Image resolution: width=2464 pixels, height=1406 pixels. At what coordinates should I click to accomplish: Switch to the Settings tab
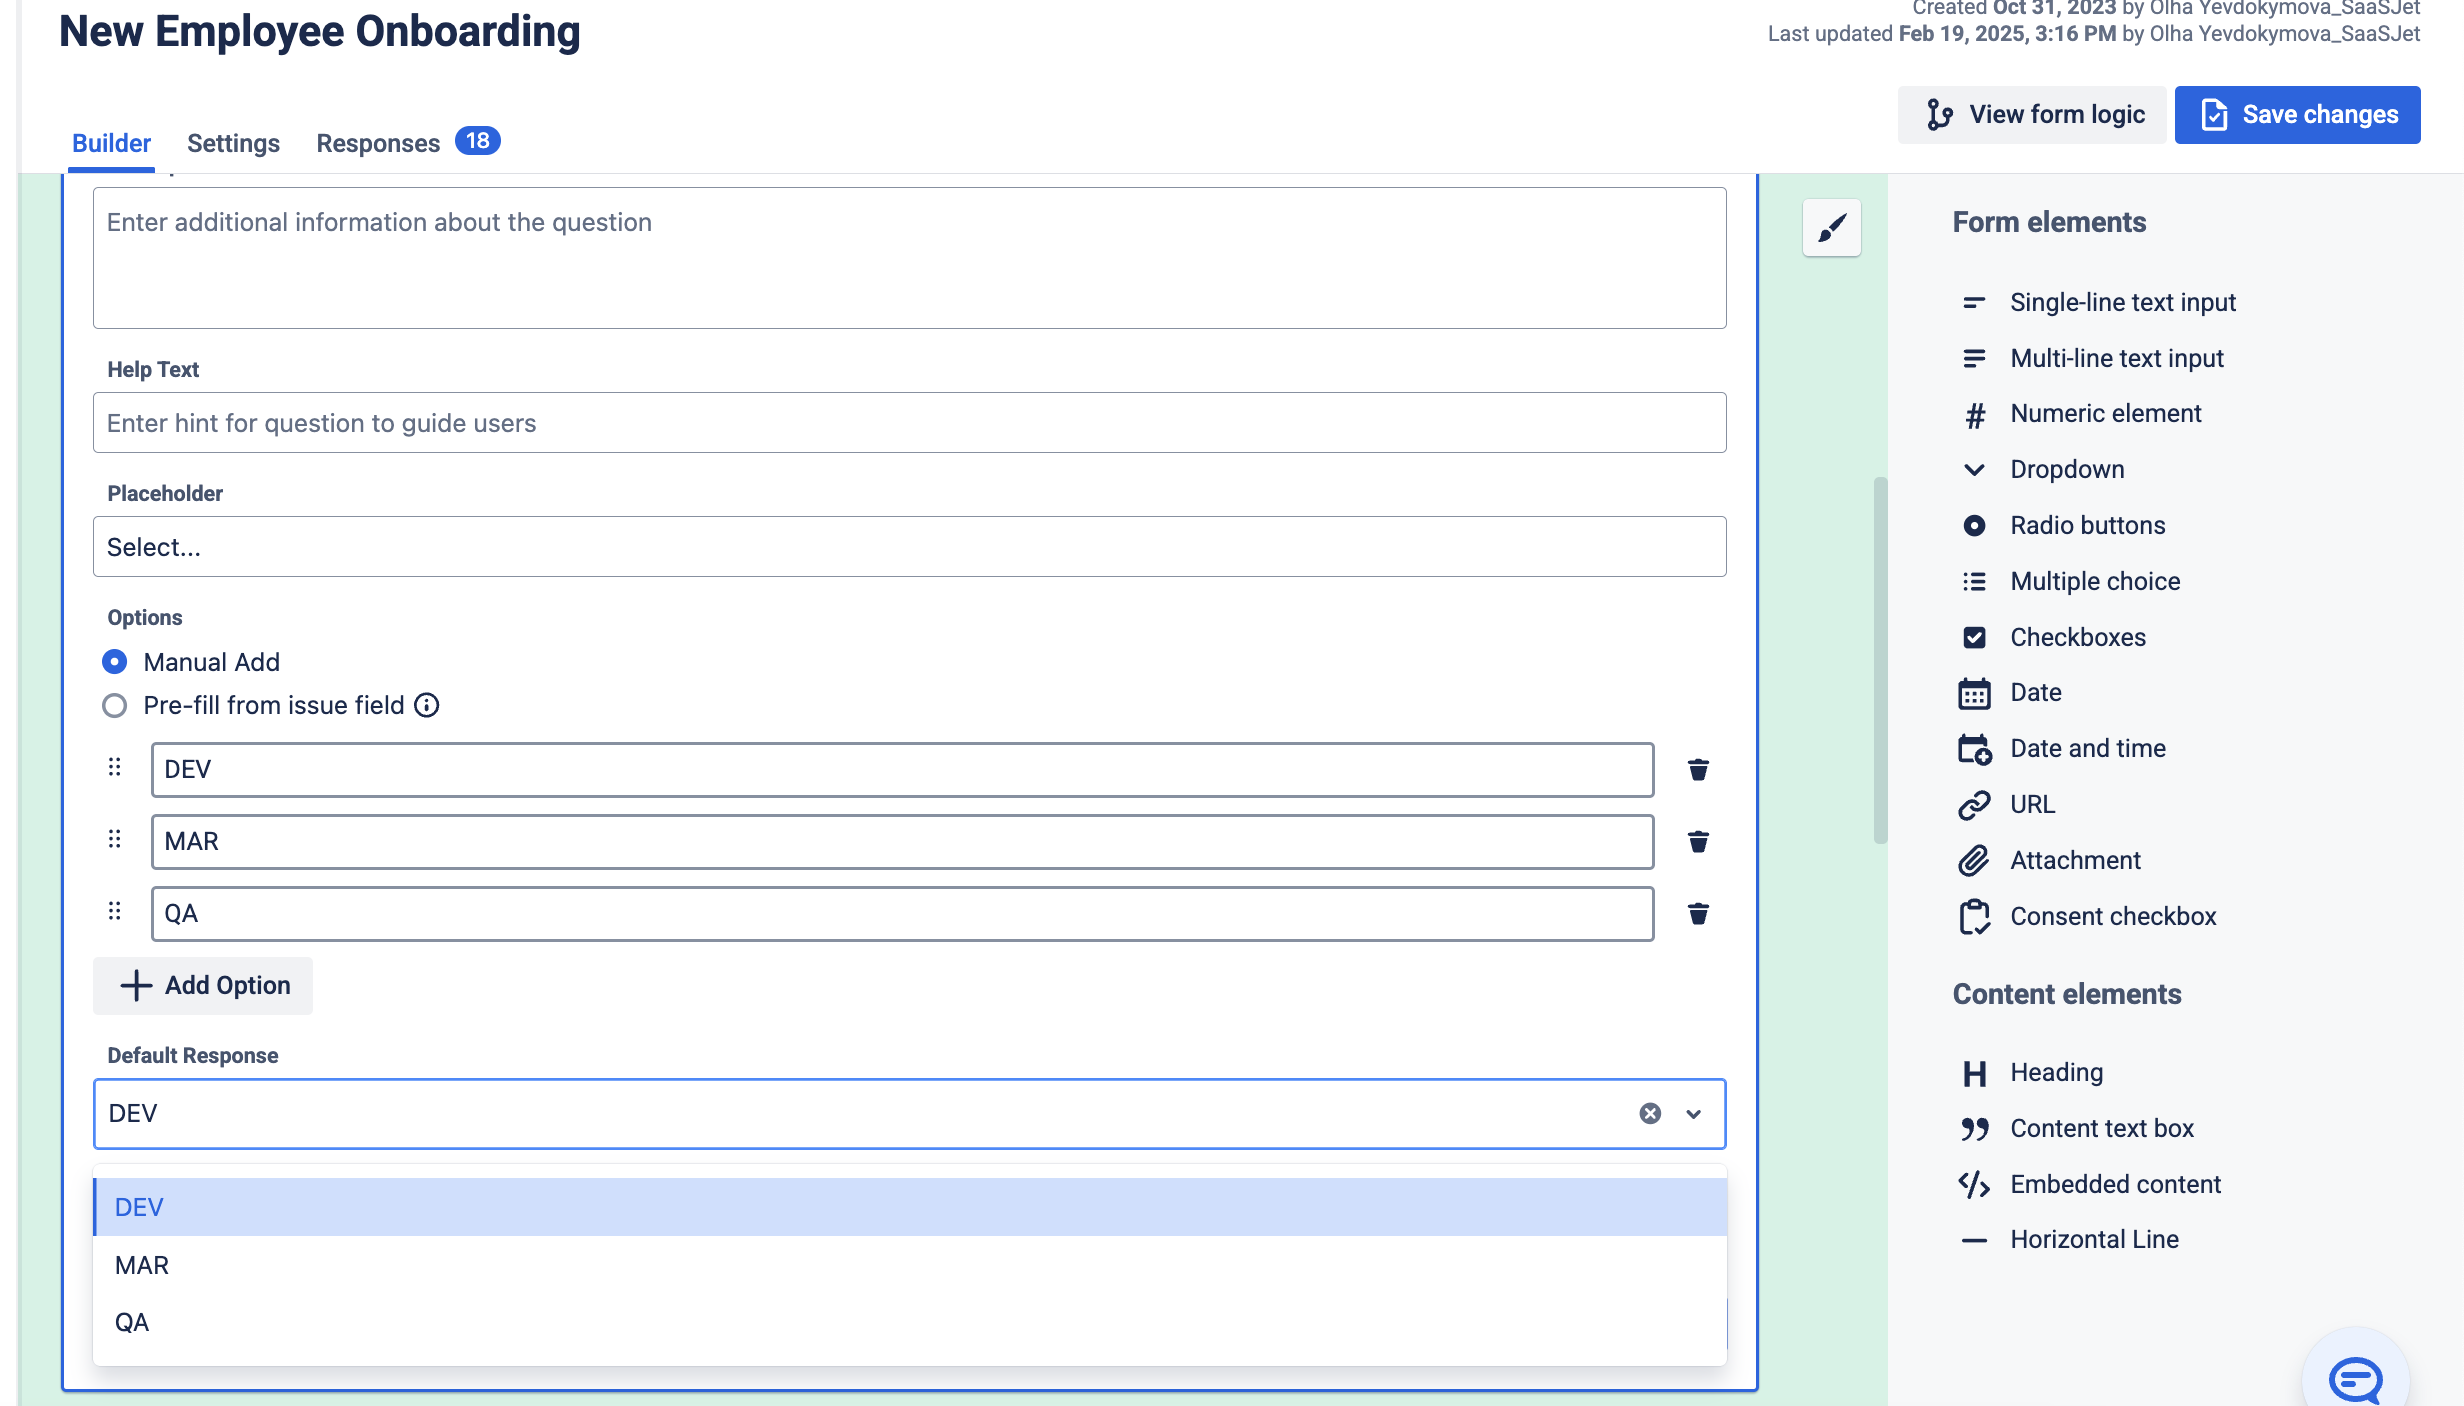233,143
